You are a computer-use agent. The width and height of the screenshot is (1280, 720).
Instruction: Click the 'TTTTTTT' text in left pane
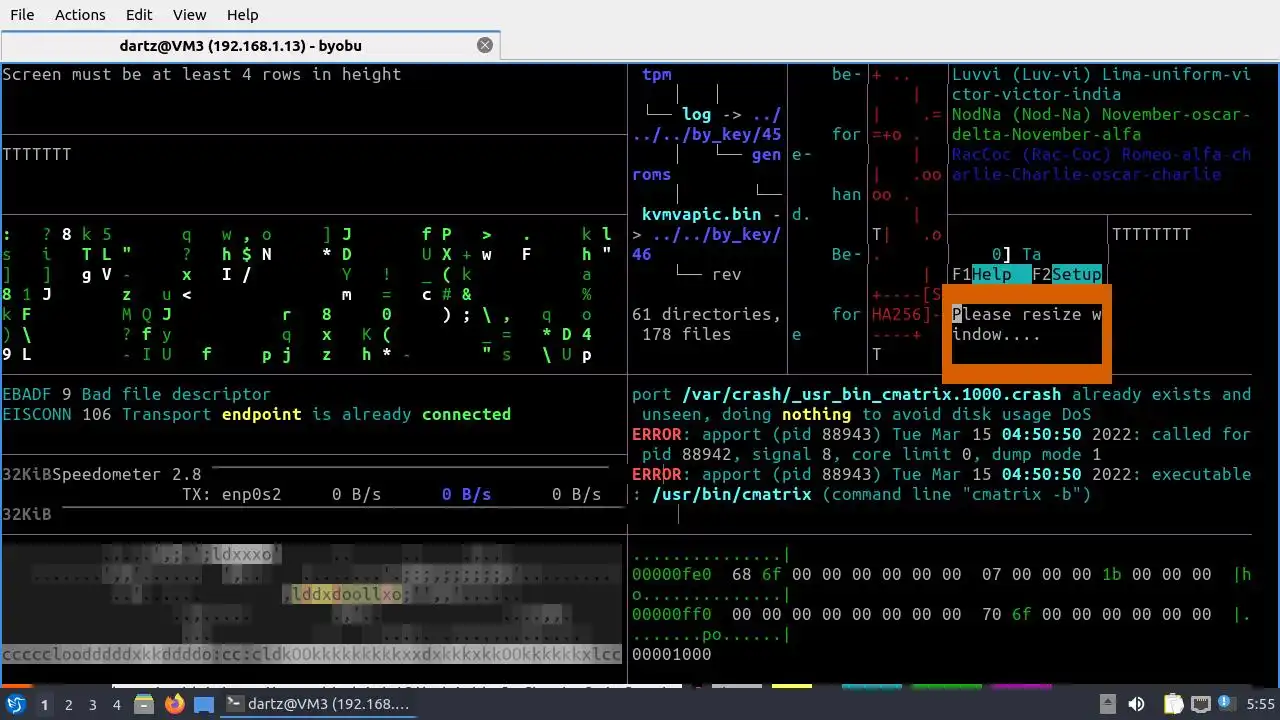pos(37,154)
